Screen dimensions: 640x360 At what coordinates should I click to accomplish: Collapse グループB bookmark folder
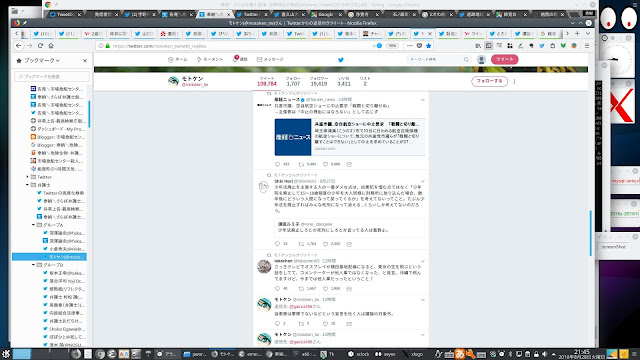pyautogui.click(x=33, y=265)
